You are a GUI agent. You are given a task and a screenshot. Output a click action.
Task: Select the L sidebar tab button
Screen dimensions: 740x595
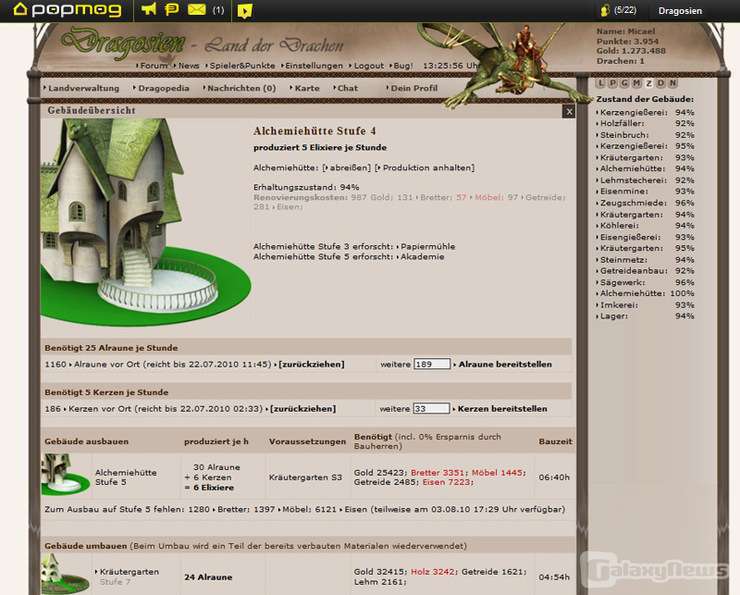(600, 84)
